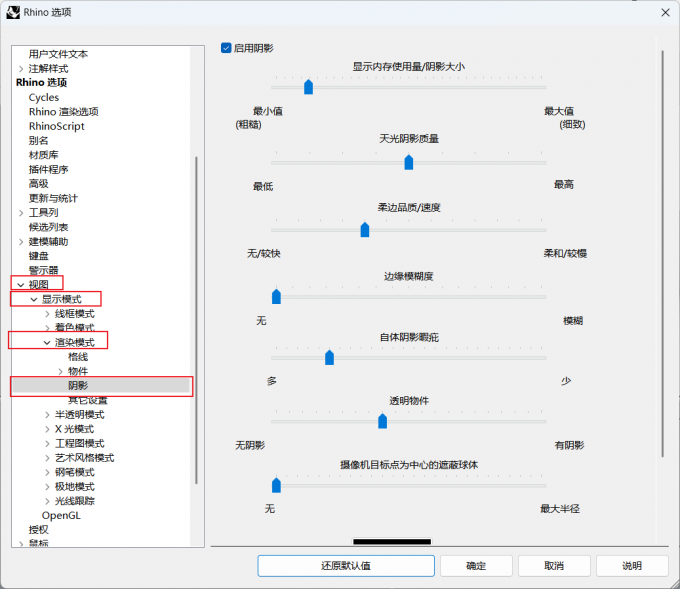The width and height of the screenshot is (680, 589).
Task: Collapse the 渲染模式 tree node
Action: tap(47, 343)
